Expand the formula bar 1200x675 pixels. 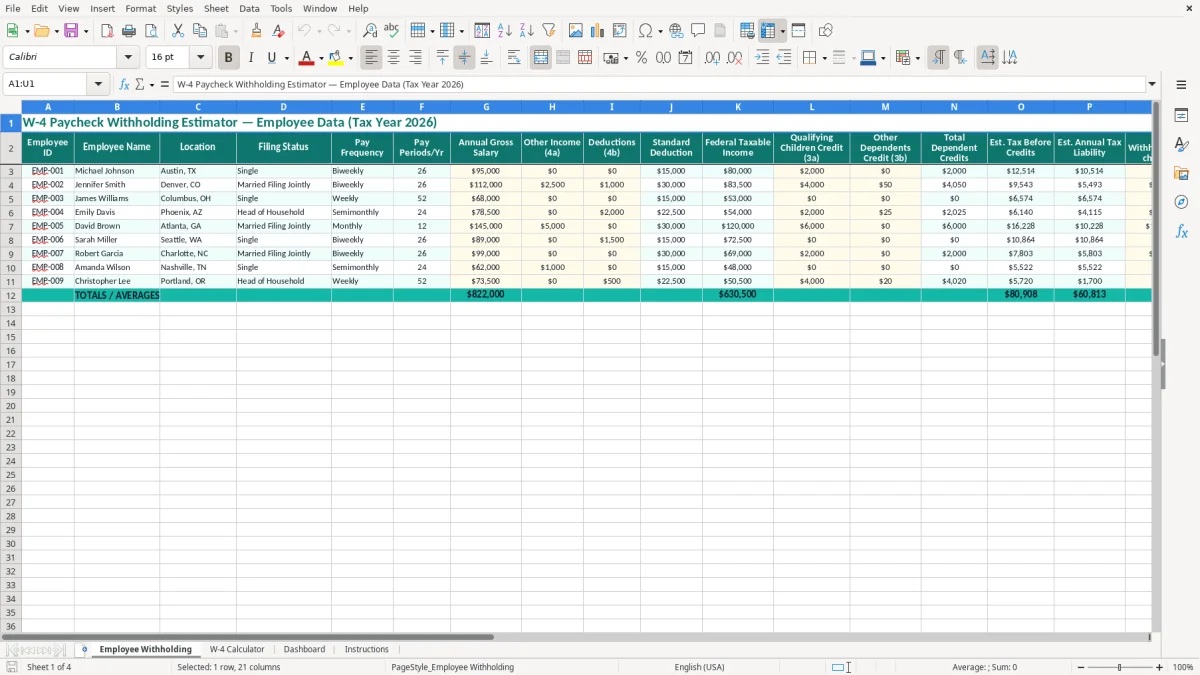(1152, 85)
